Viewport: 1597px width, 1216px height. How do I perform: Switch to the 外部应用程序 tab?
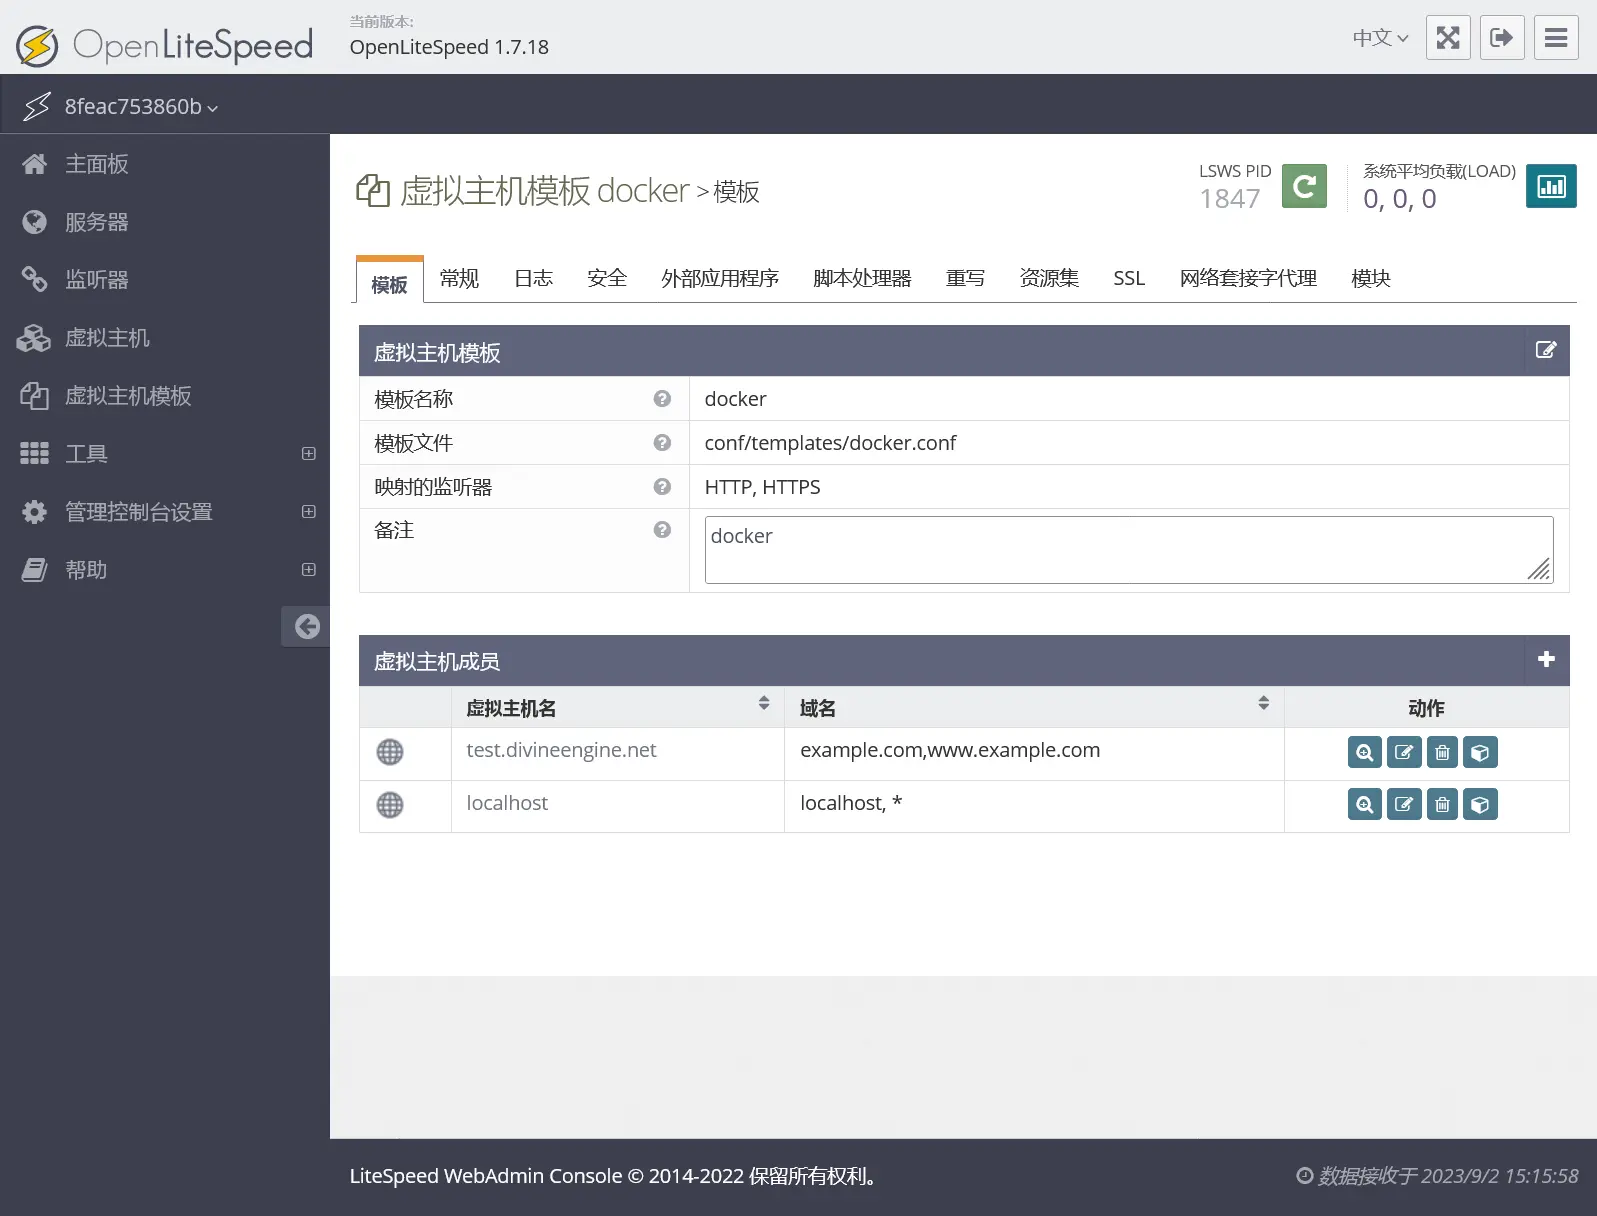coord(720,278)
